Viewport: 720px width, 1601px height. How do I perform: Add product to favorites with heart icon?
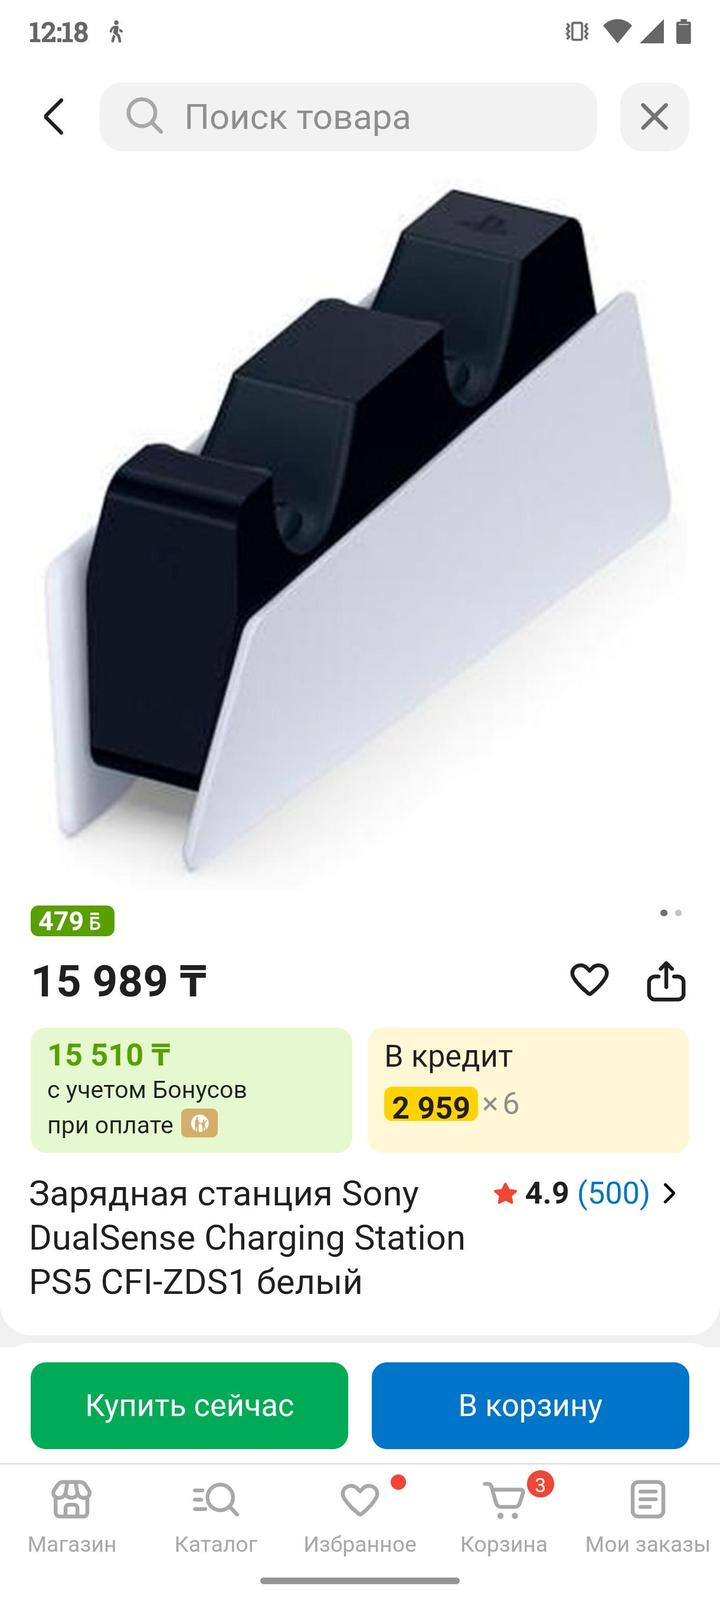click(x=589, y=980)
